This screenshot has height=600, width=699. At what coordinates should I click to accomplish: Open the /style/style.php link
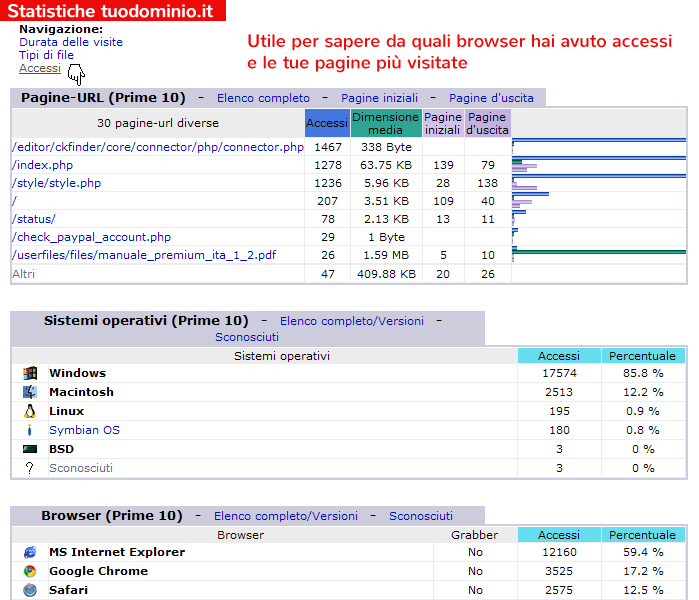57,183
